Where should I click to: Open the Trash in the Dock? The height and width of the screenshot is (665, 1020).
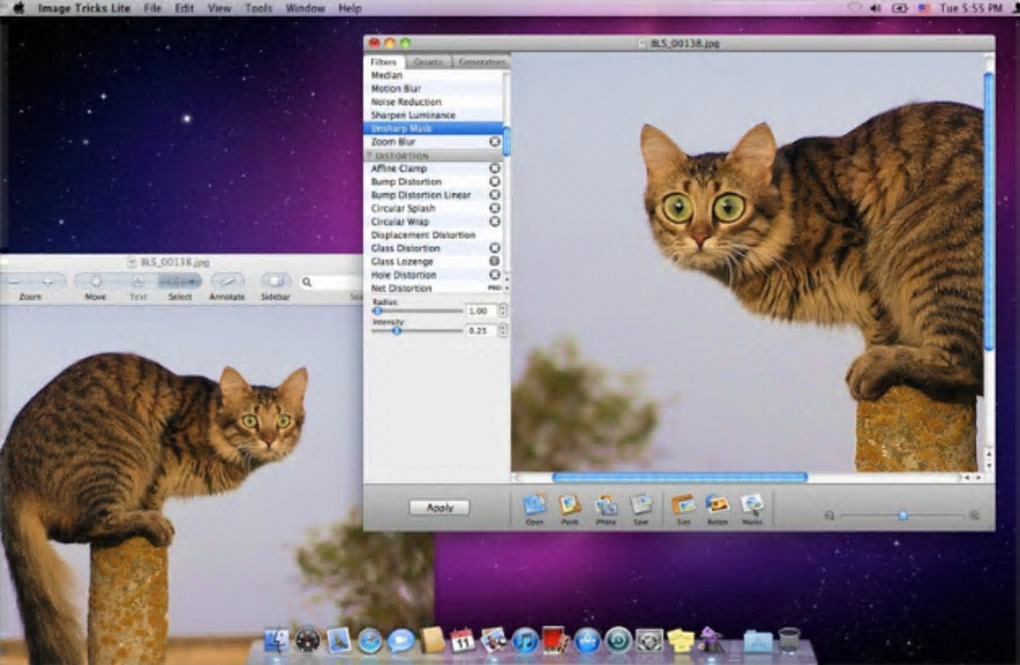click(789, 640)
